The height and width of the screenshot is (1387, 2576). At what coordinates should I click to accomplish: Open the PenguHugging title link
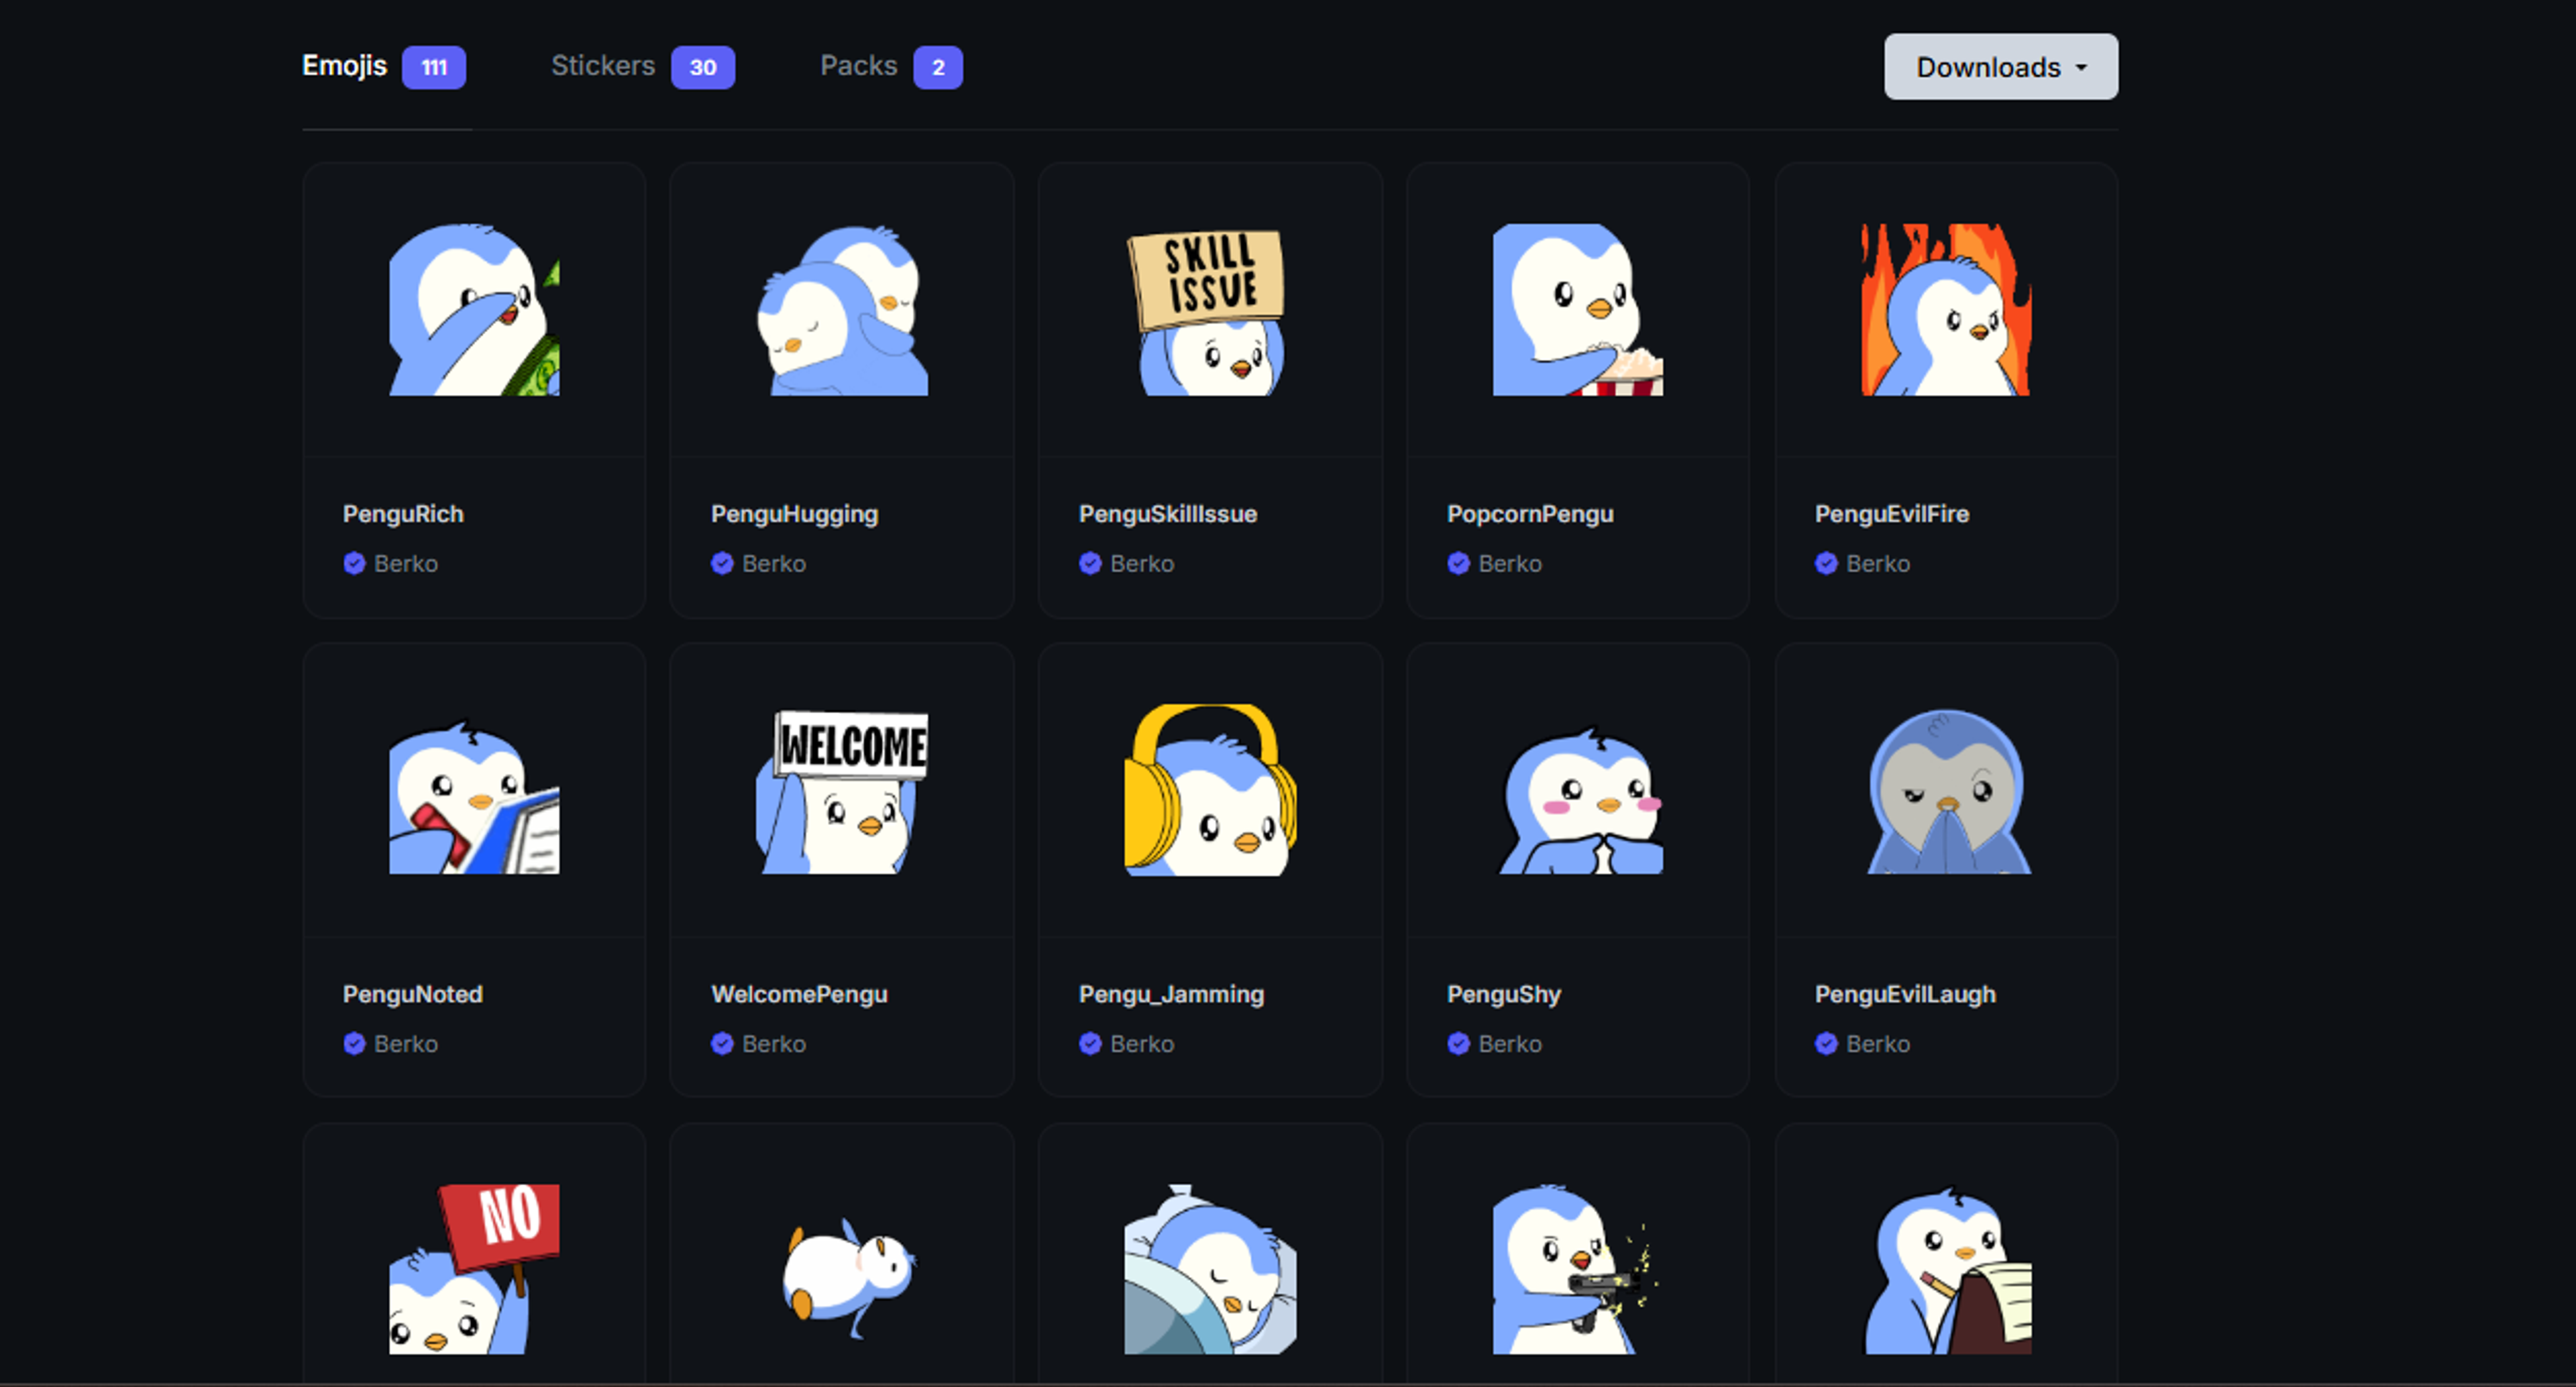pos(794,514)
